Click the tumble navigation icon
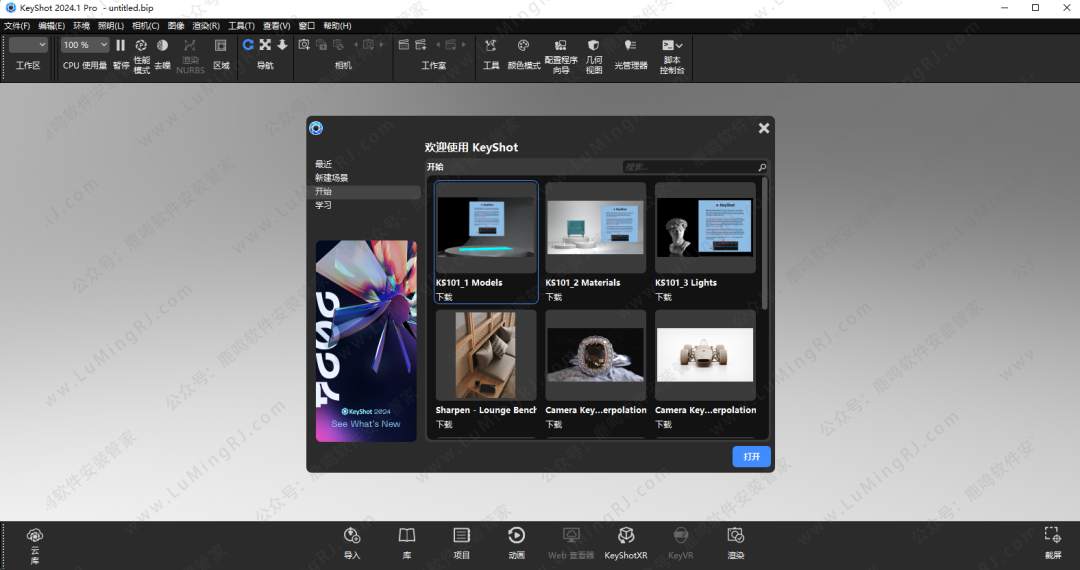Screen dimensions: 1080x570 pos(248,45)
